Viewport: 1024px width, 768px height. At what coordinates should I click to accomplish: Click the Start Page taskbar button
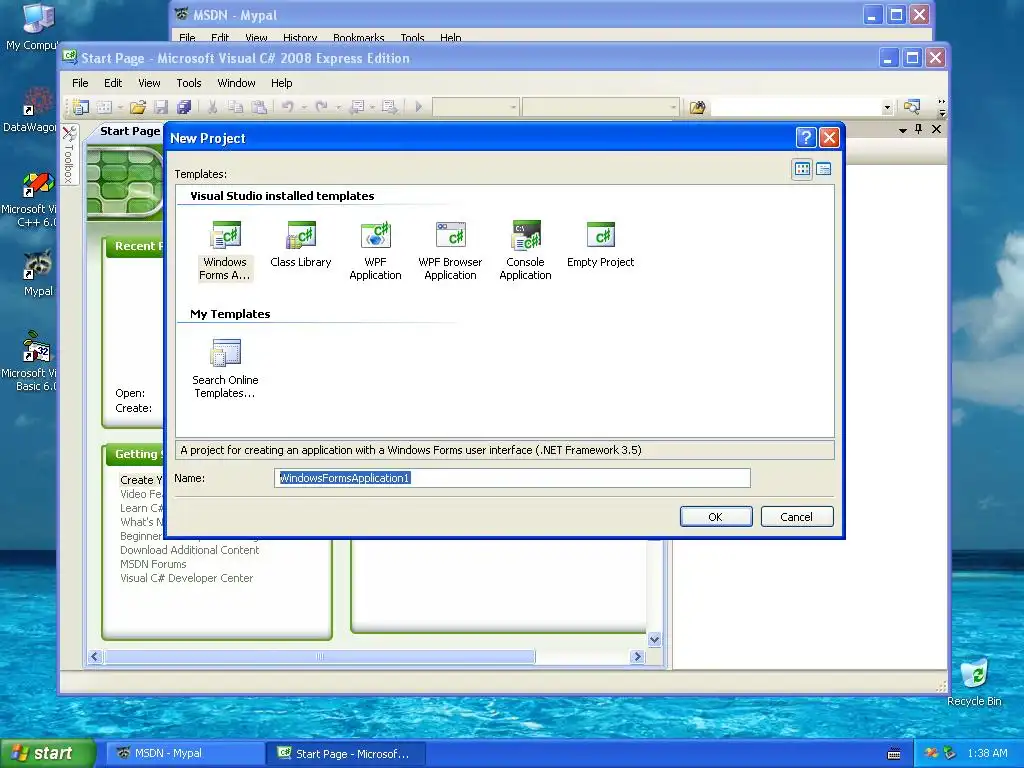point(346,753)
